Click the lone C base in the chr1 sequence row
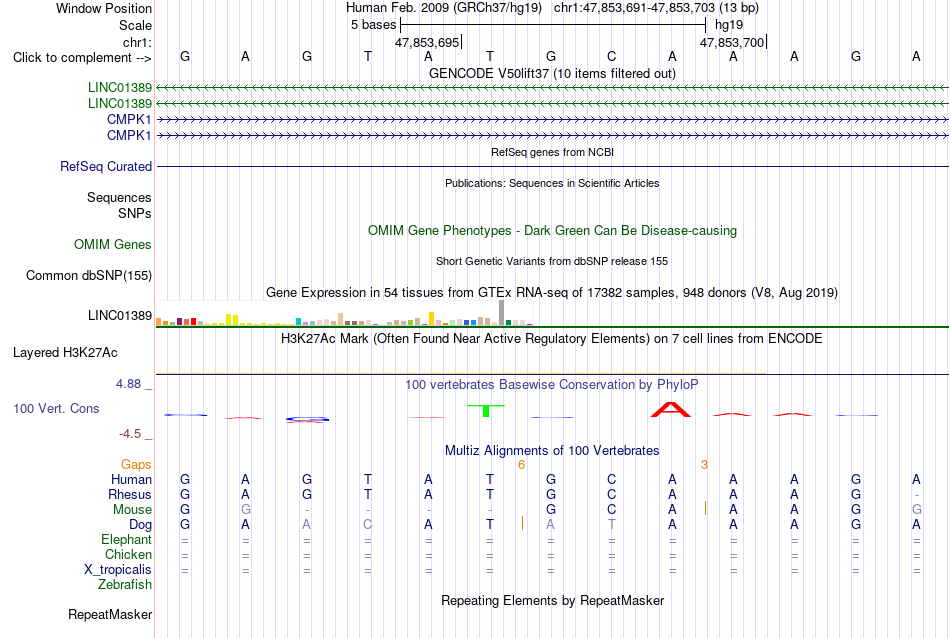The image size is (950, 638). tap(611, 56)
